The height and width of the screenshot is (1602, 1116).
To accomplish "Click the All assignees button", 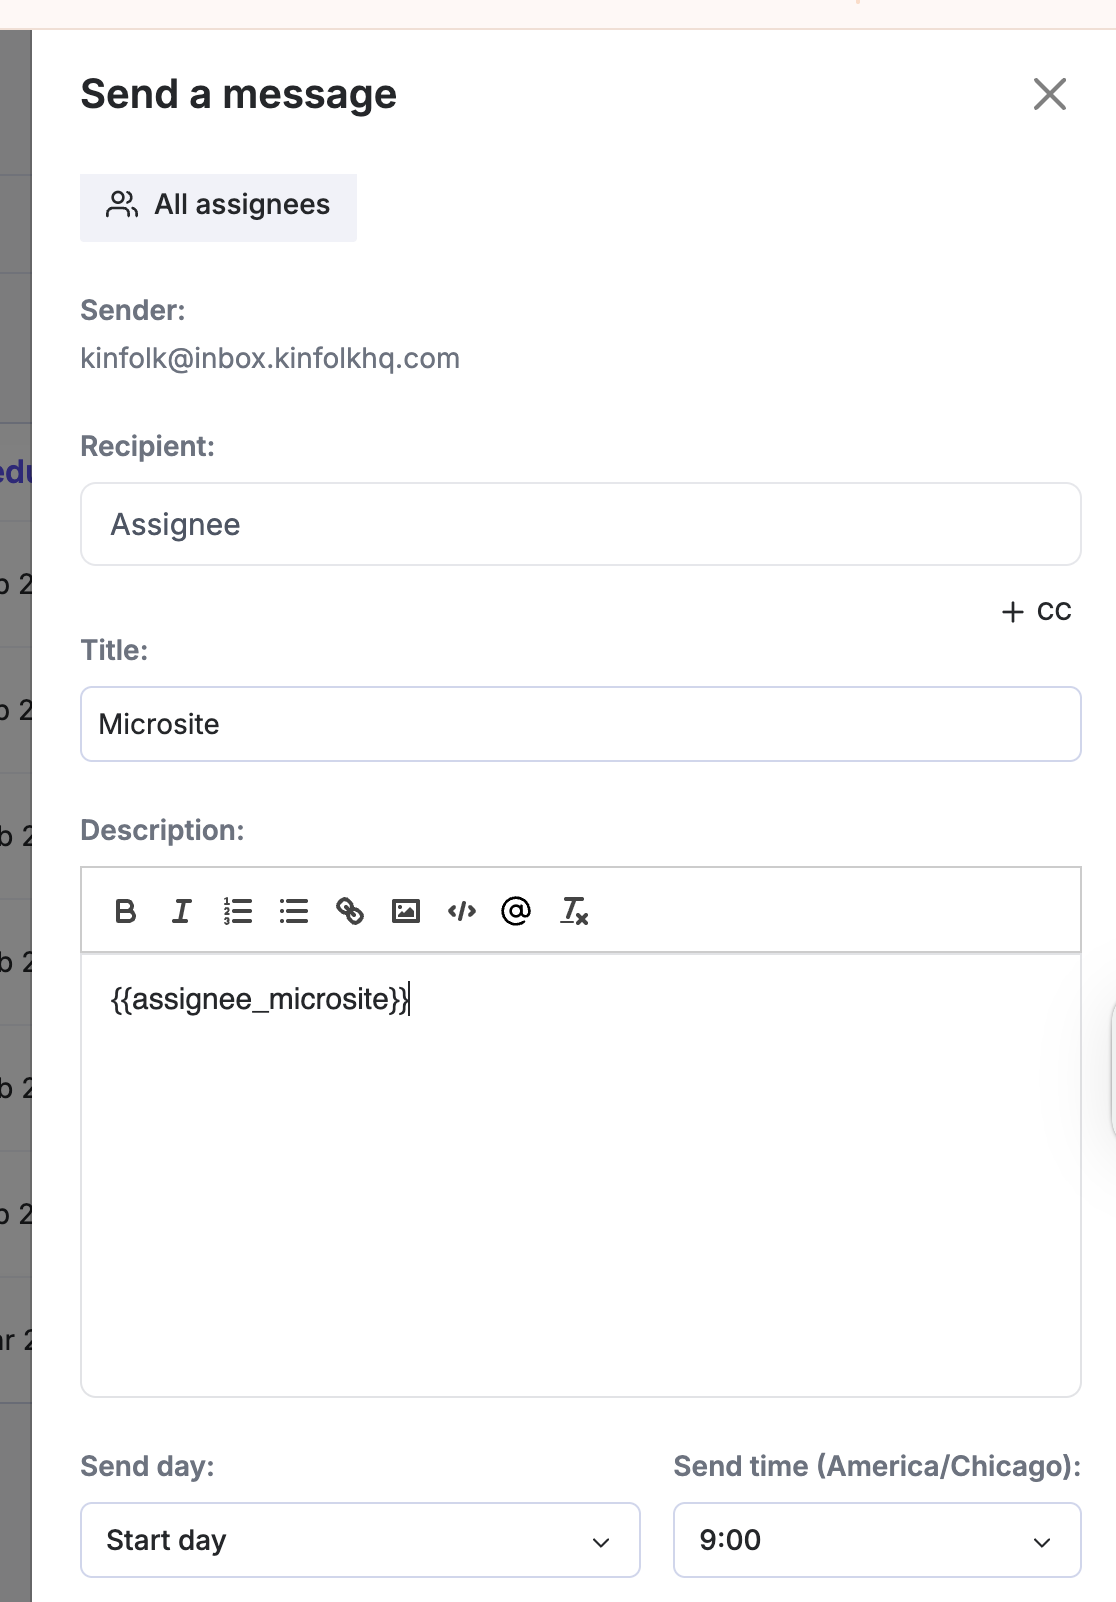I will [x=218, y=207].
